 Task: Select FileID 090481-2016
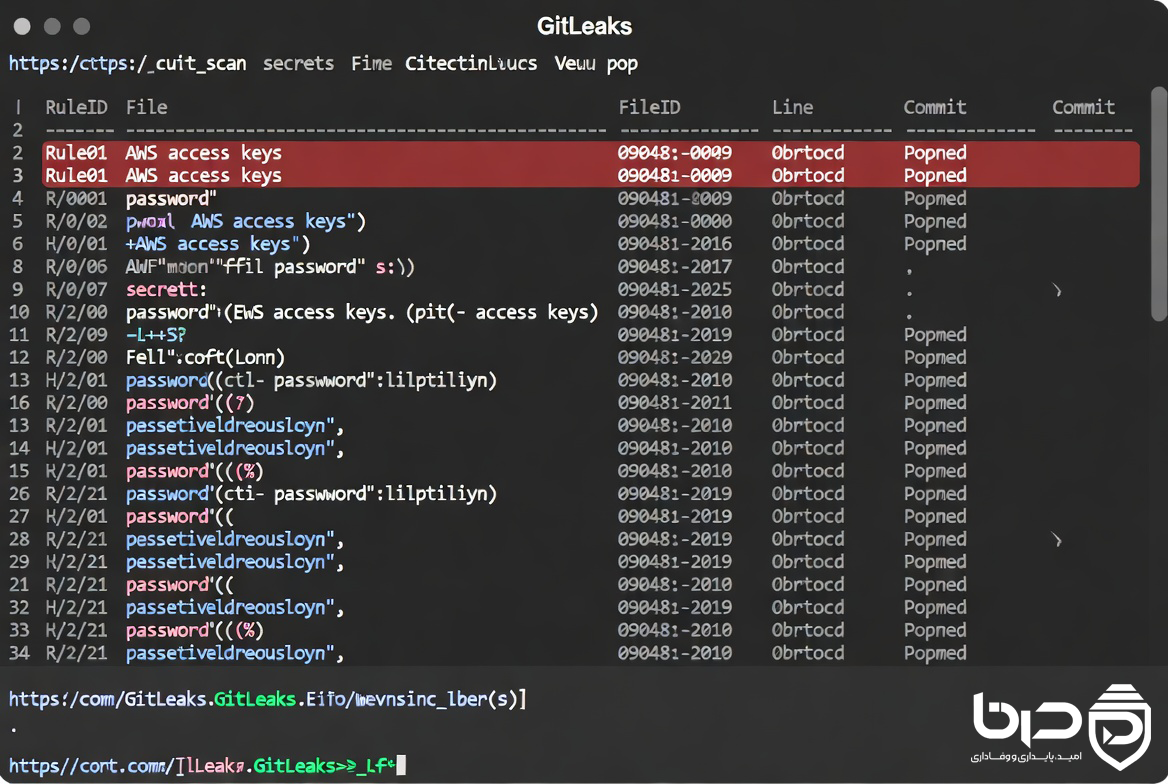pyautogui.click(x=674, y=244)
